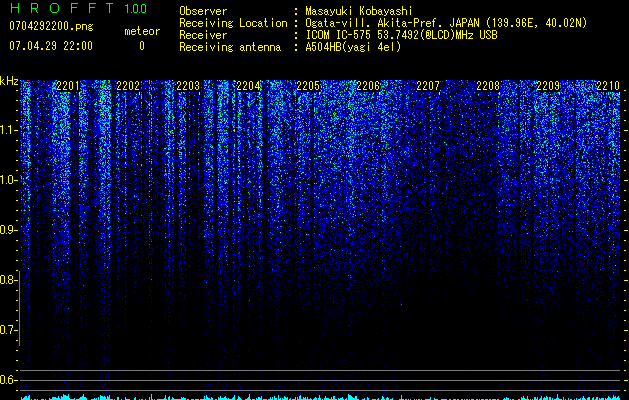Click the 0.6 frequency axis label
Image resolution: width=629 pixels, height=400 pixels.
7,380
